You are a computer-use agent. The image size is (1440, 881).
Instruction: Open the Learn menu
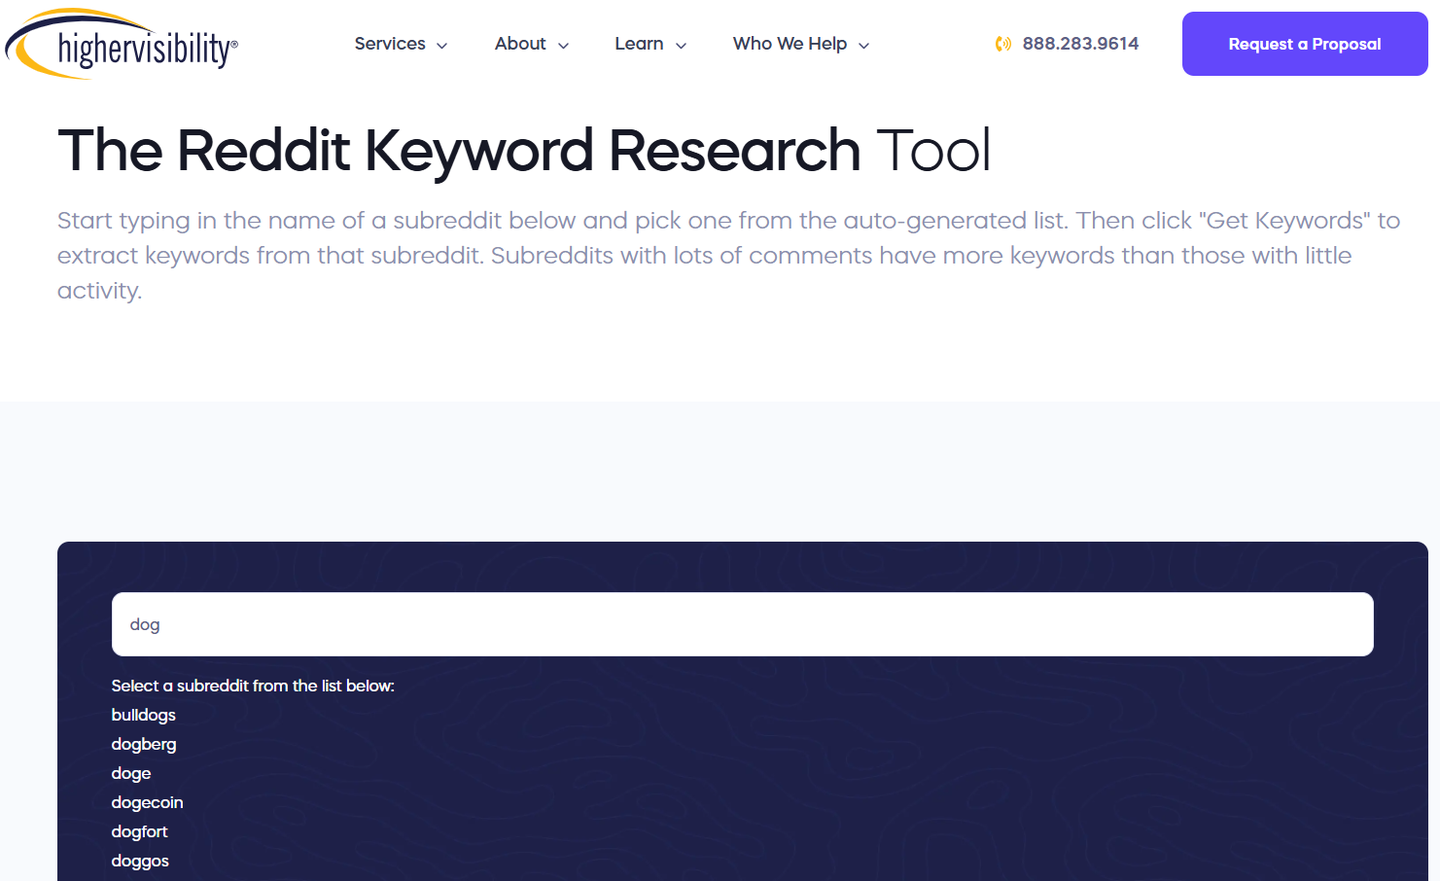pyautogui.click(x=639, y=44)
